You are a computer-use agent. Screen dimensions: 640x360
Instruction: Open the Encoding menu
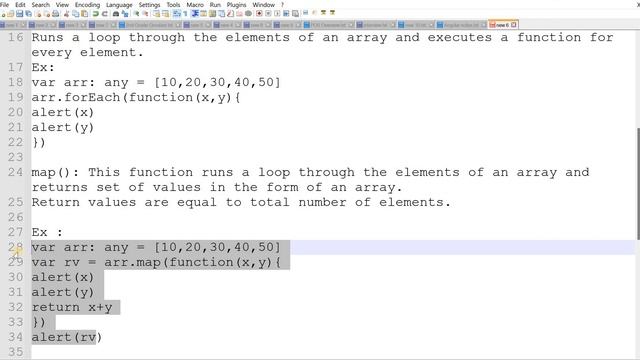87,4
